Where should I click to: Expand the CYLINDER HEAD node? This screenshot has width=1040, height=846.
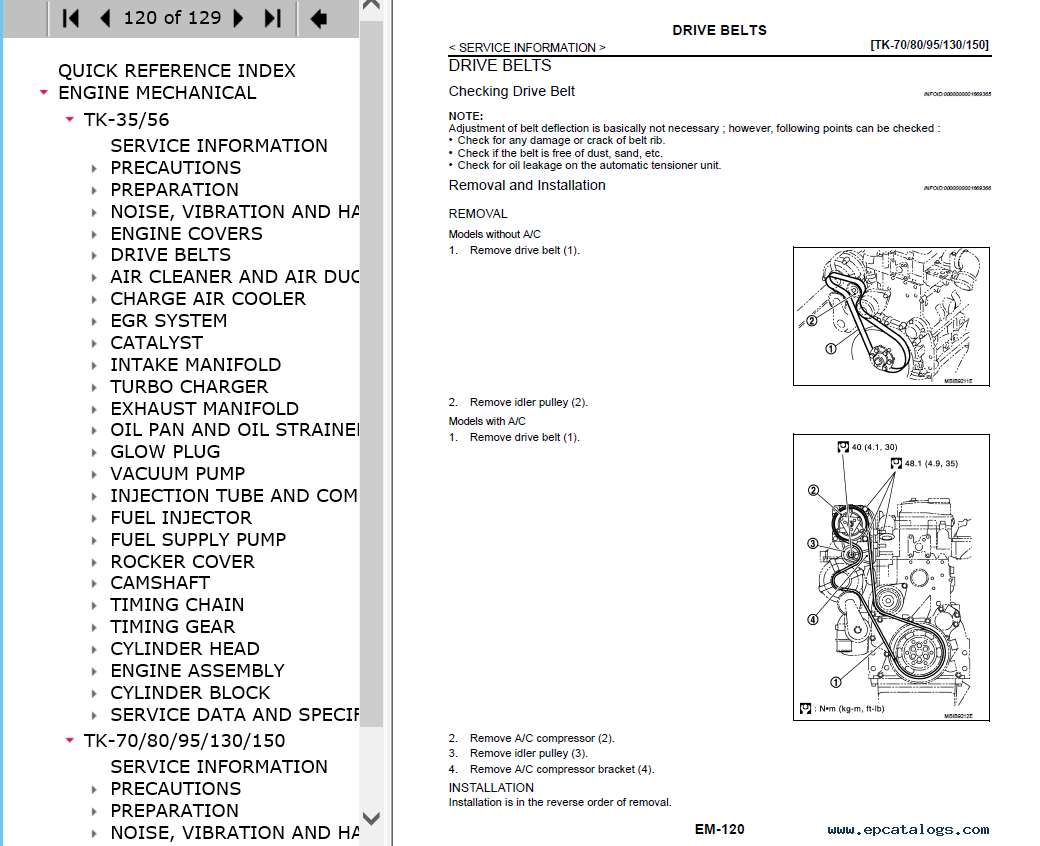click(x=94, y=649)
